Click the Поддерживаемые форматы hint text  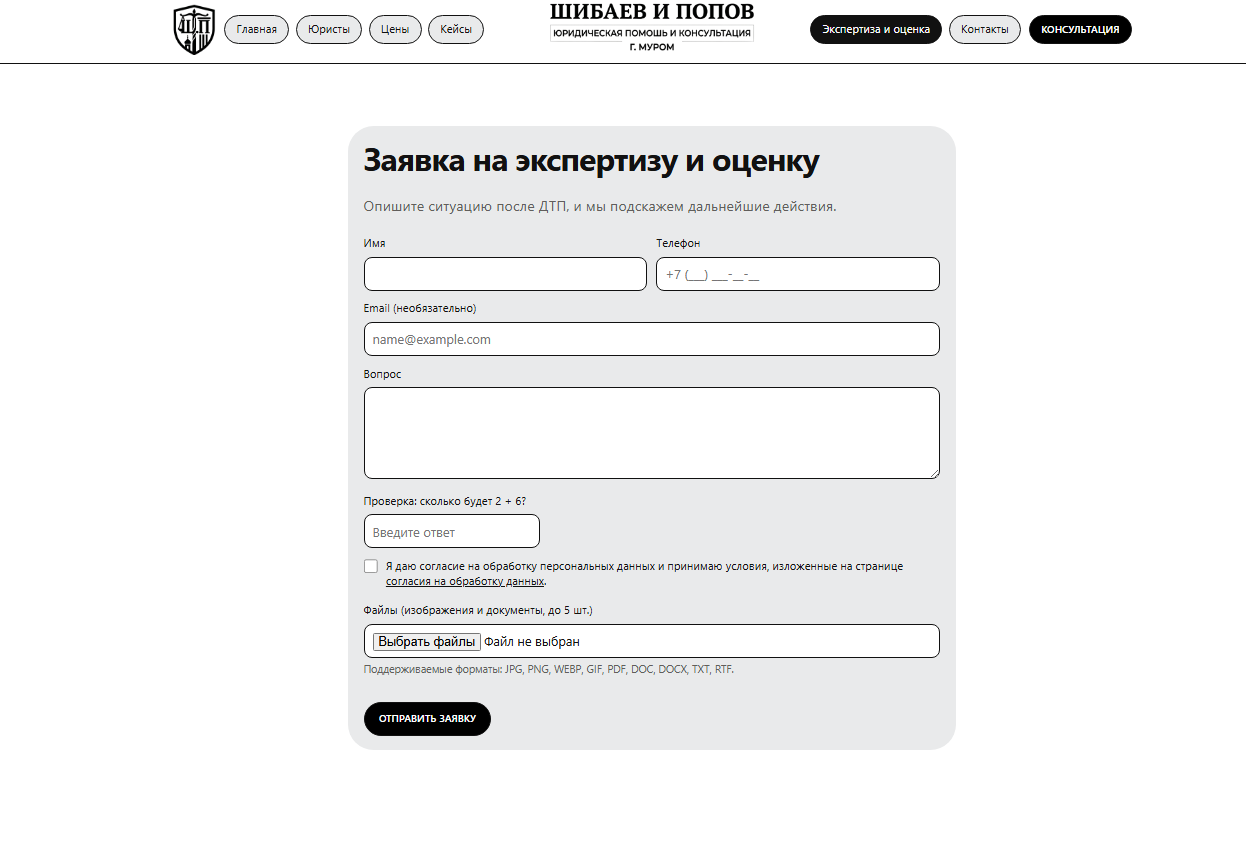[x=549, y=670]
